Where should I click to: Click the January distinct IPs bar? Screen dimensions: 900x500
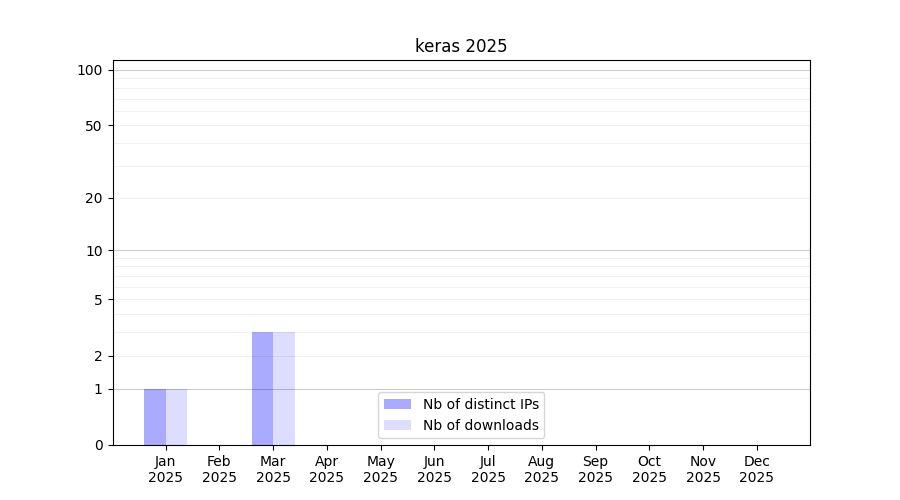[155, 417]
